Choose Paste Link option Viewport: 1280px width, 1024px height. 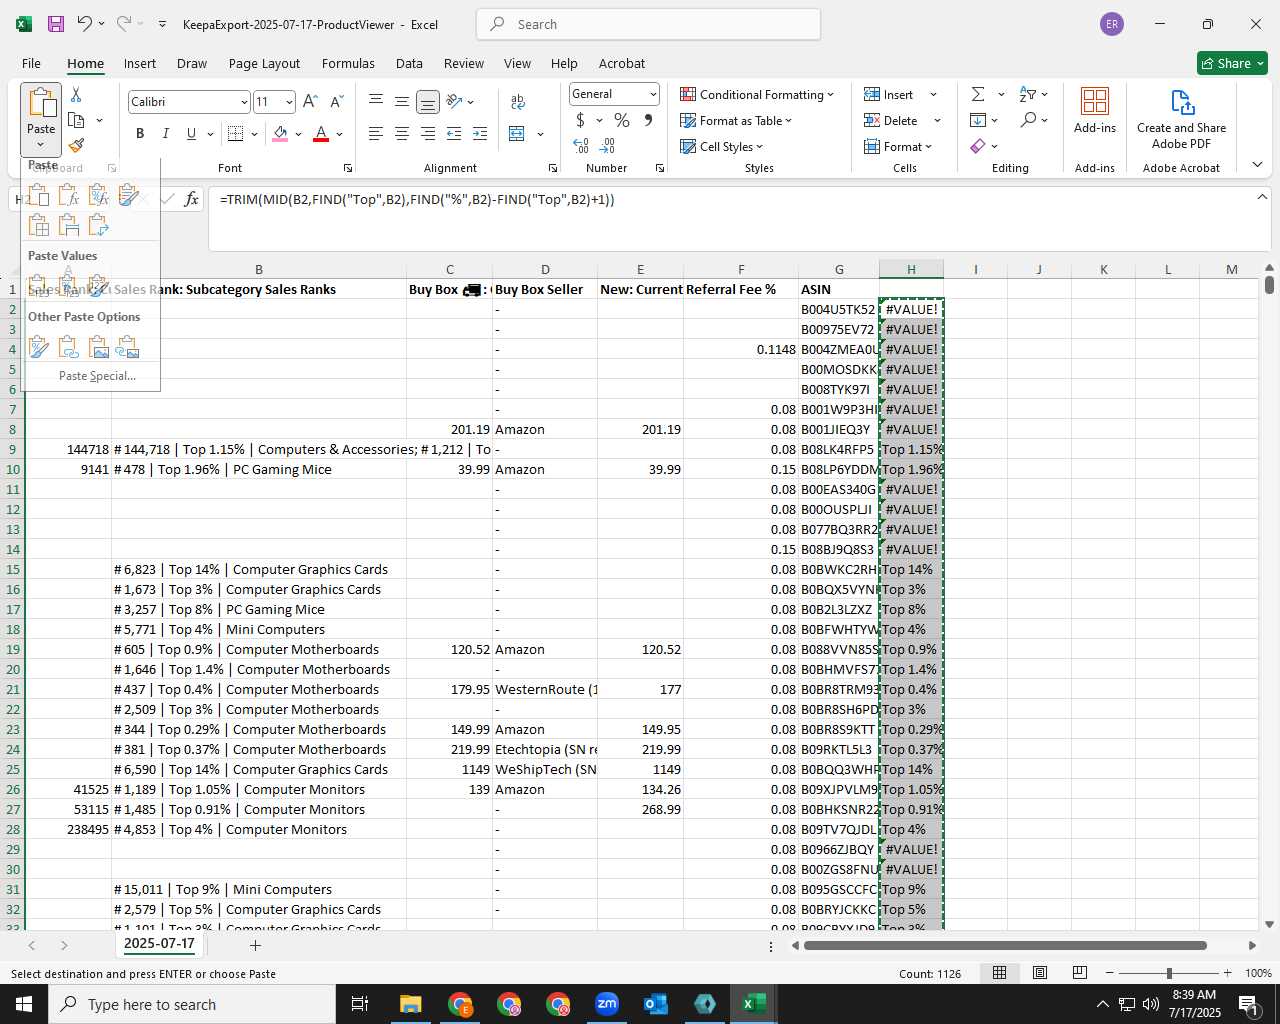pos(68,347)
